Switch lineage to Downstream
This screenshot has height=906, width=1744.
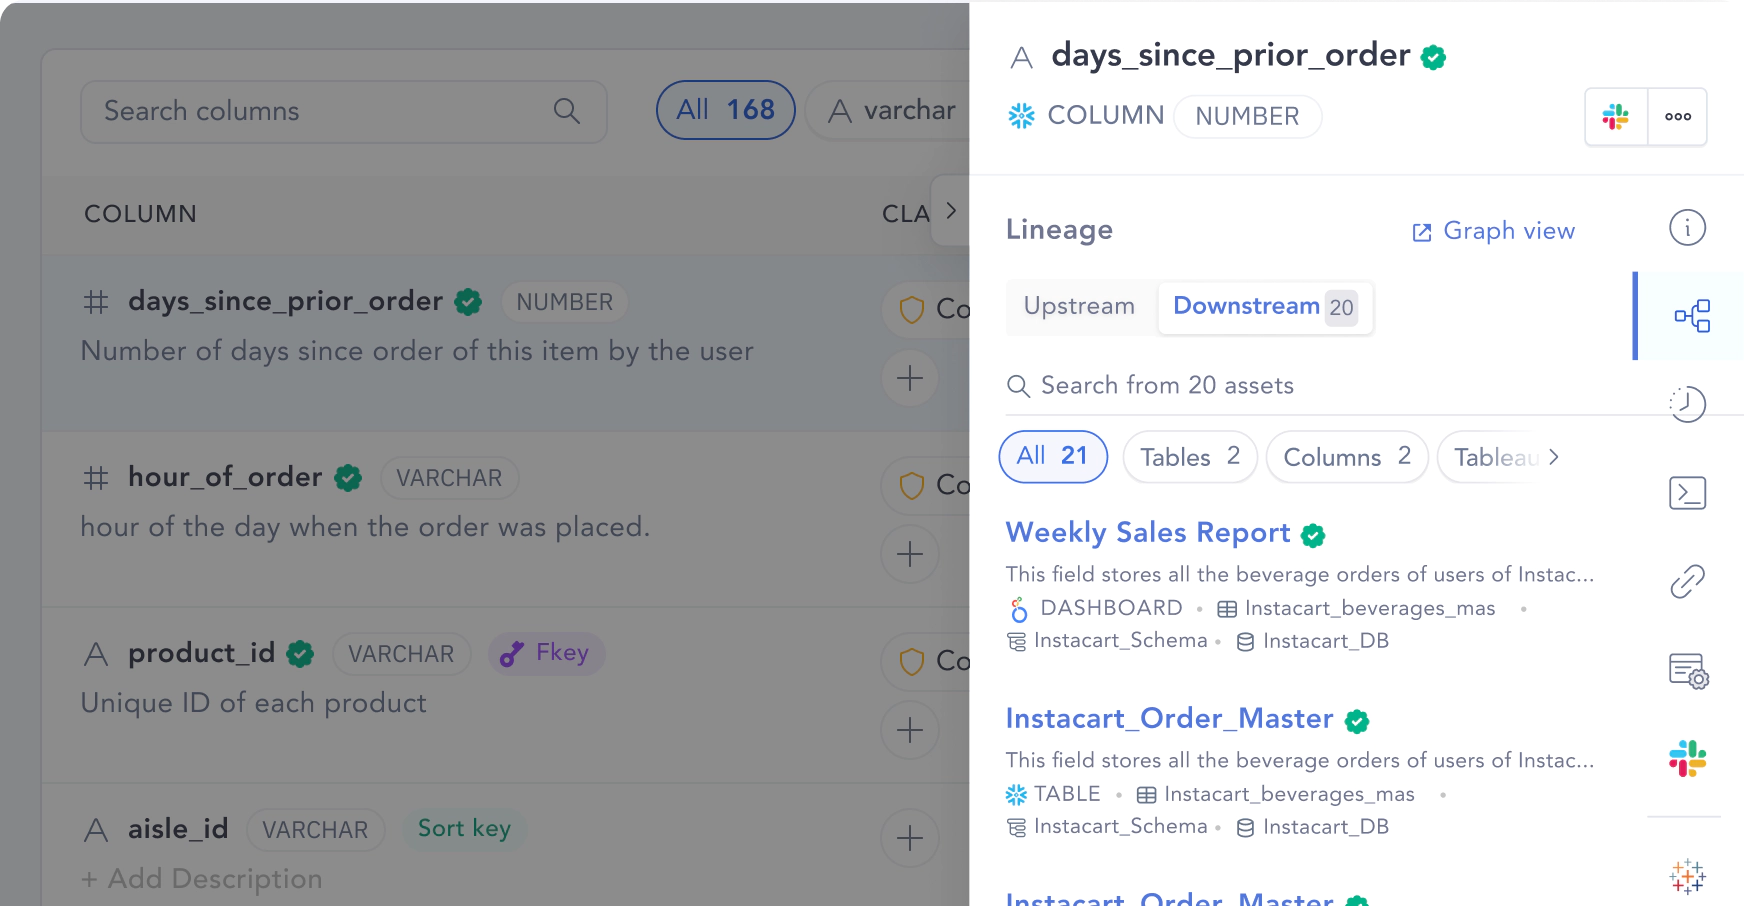click(x=1265, y=307)
